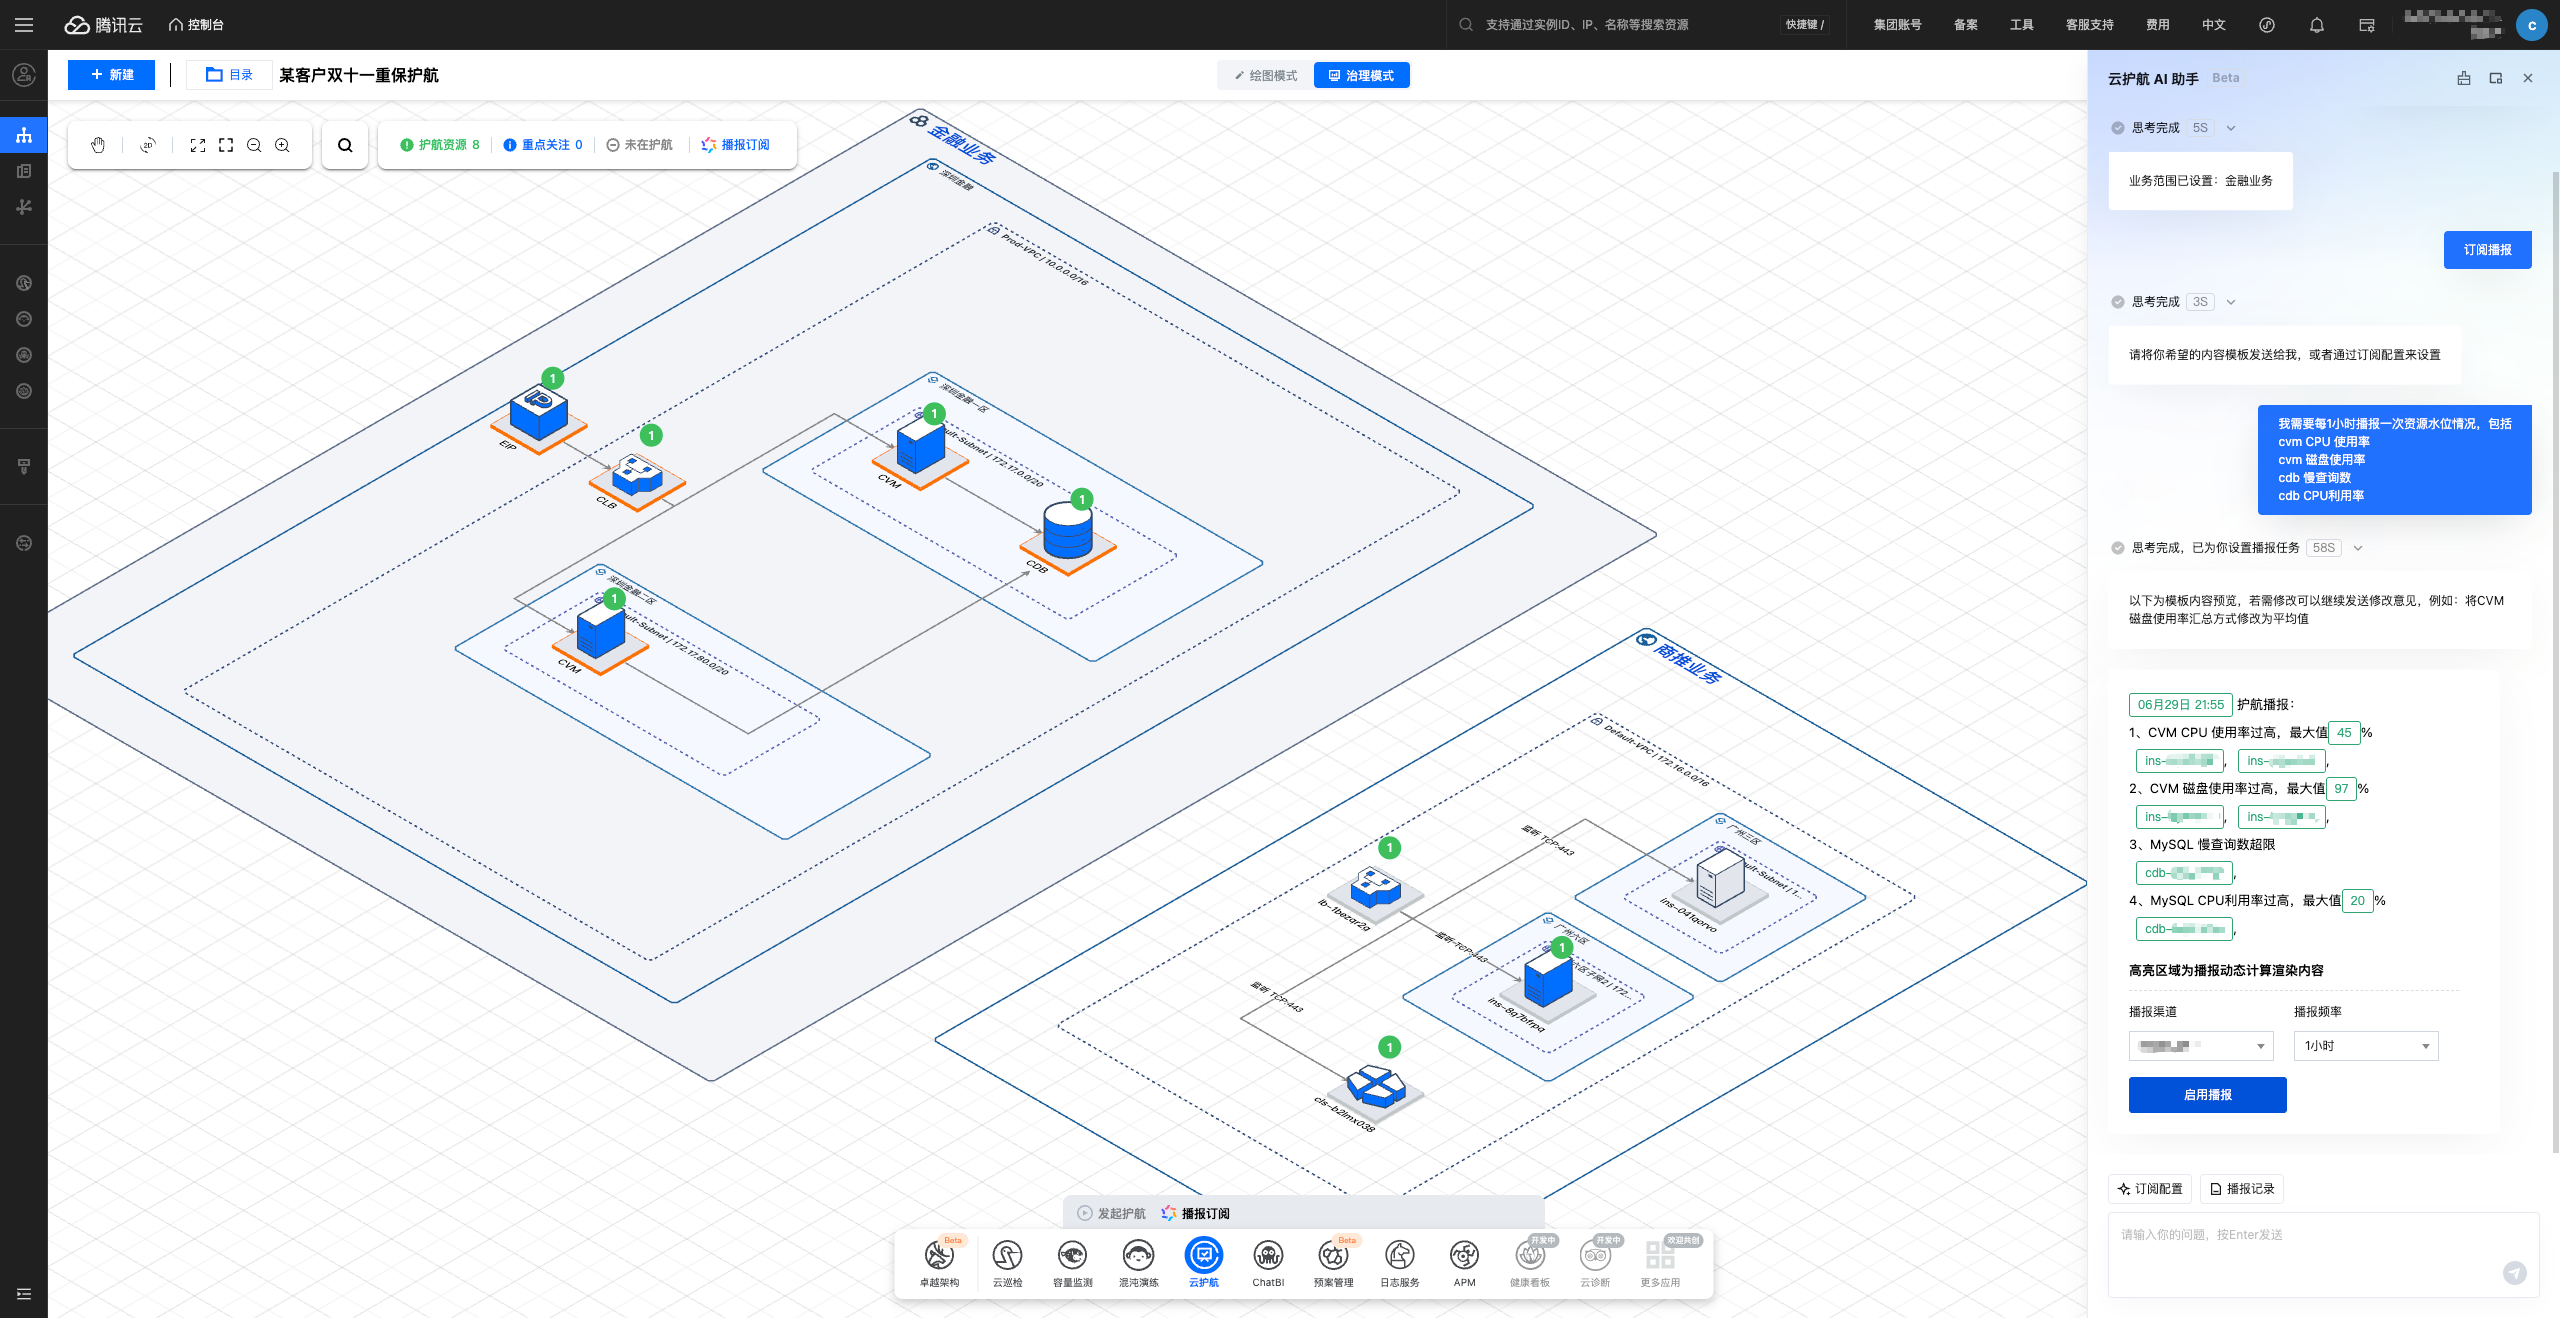This screenshot has width=2560, height=1318.
Task: Open the 播报渠道 dropdown
Action: coord(2200,1046)
